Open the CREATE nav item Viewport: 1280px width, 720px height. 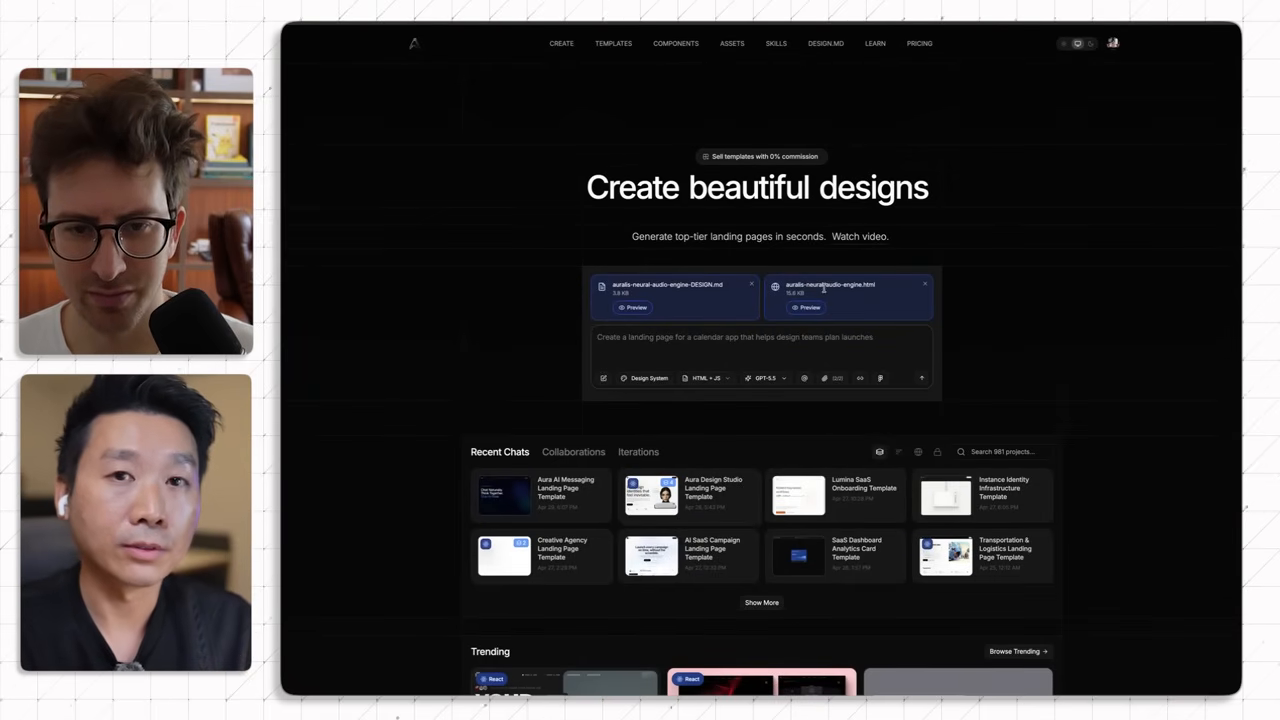point(561,44)
